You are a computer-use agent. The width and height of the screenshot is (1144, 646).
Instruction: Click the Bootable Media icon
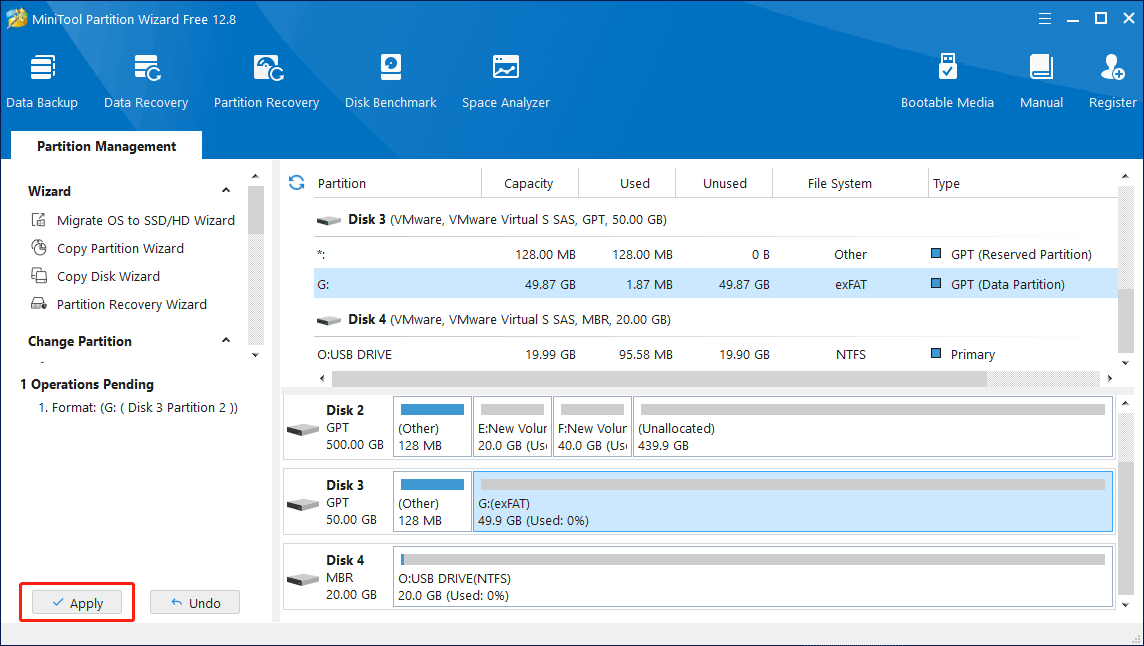947,67
